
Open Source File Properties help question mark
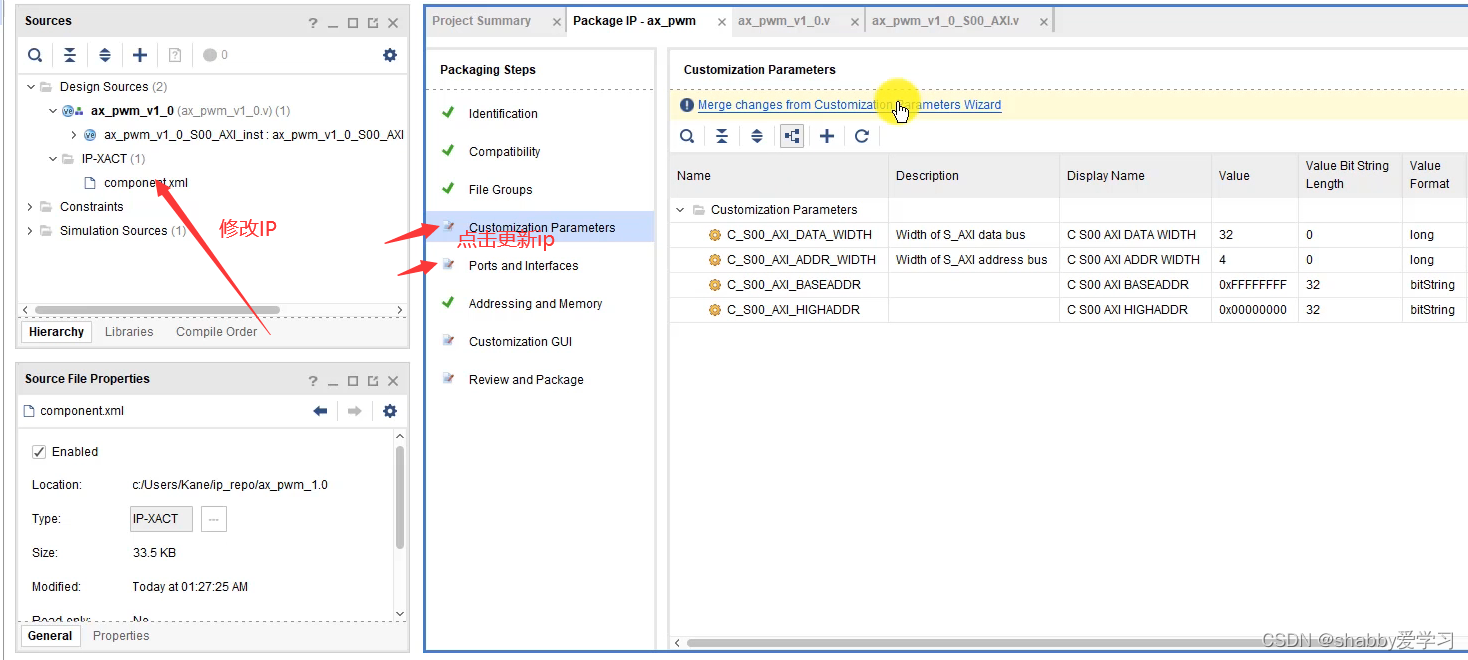pos(313,380)
